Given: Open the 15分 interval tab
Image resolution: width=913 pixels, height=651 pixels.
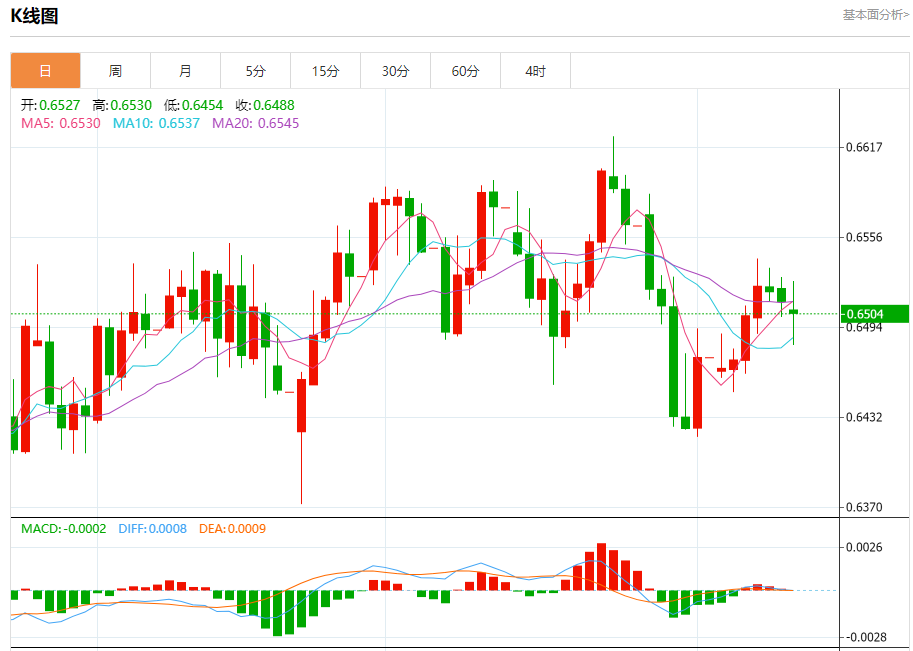Looking at the screenshot, I should tap(325, 71).
